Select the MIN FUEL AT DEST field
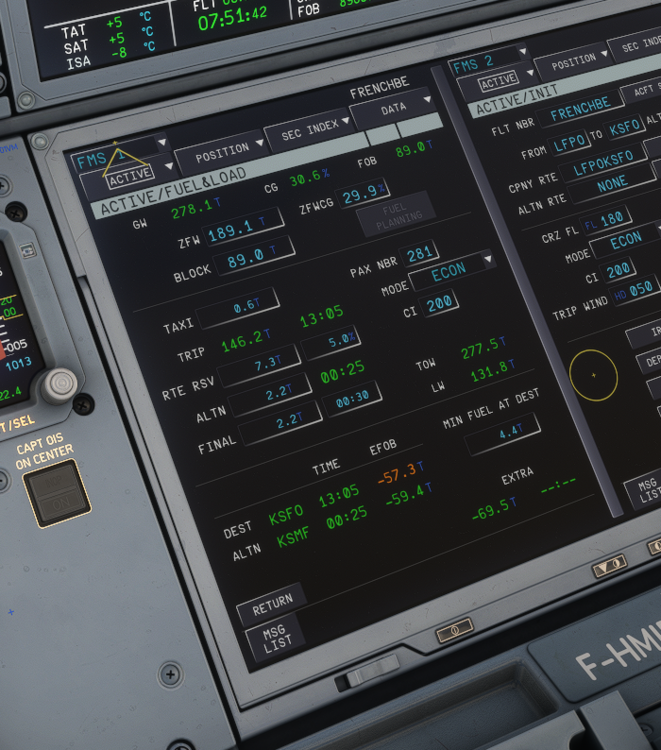Viewport: 661px width, 750px height. [x=505, y=431]
